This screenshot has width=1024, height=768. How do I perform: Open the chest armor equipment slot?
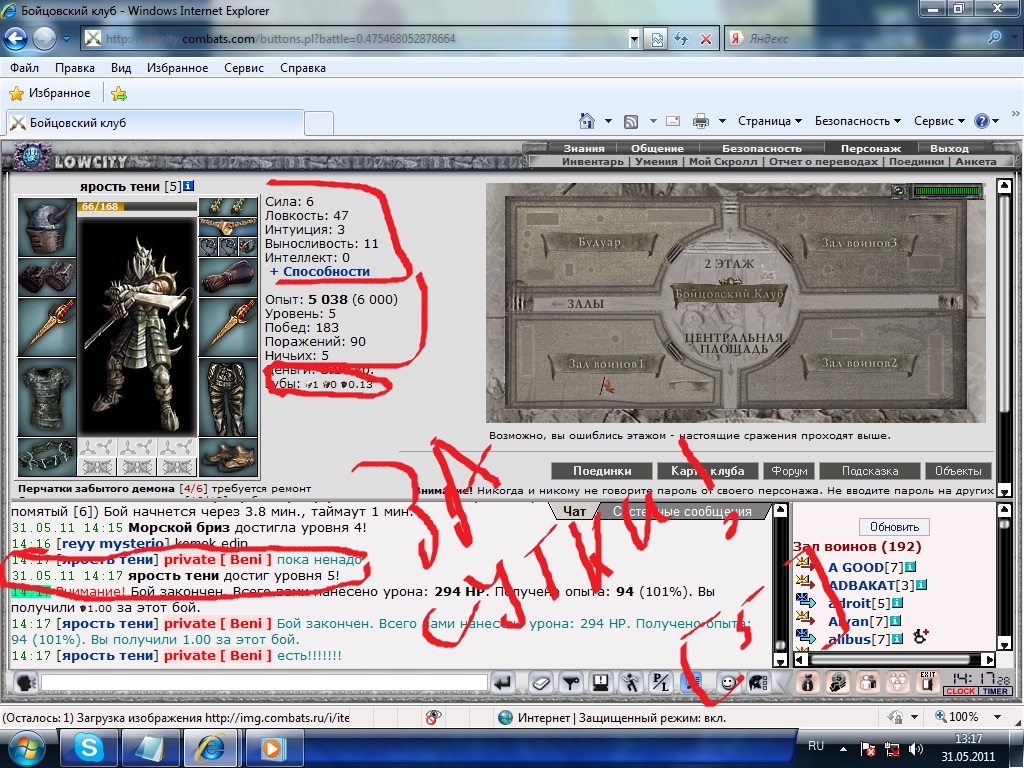(x=47, y=399)
